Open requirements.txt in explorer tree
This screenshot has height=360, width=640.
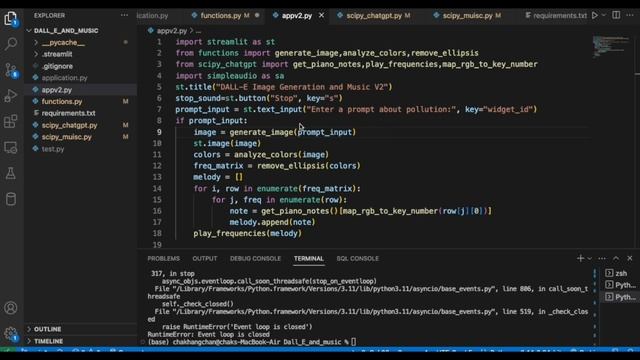click(x=81, y=113)
